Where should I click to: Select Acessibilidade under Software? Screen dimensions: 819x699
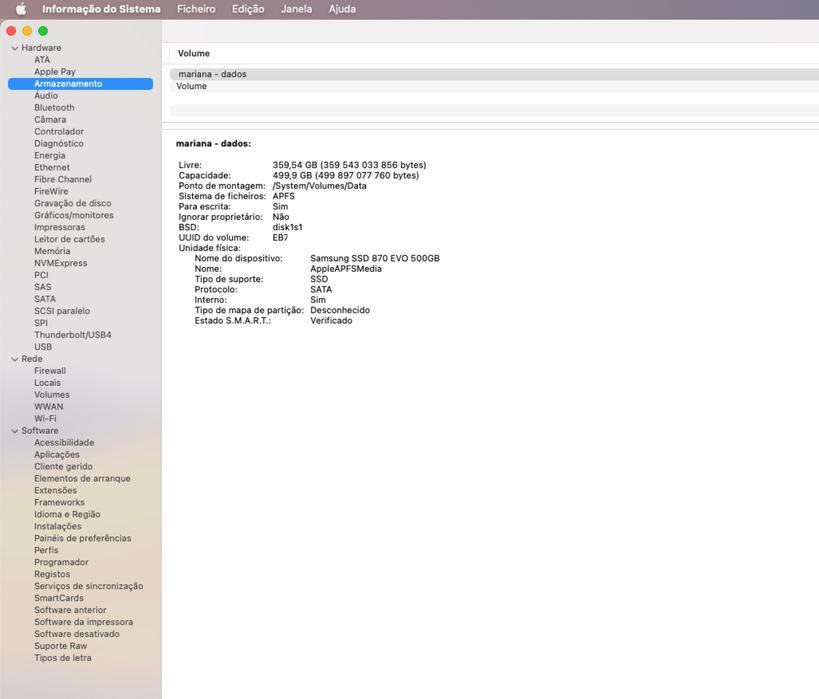(x=64, y=442)
